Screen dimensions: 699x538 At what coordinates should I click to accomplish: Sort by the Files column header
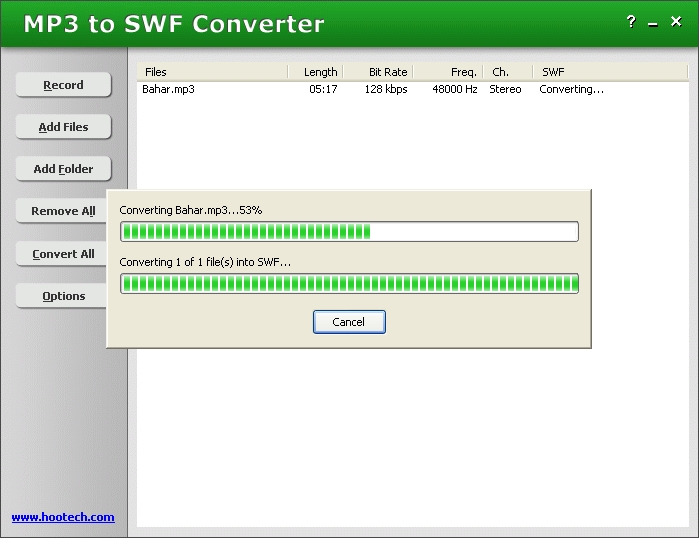click(x=212, y=72)
